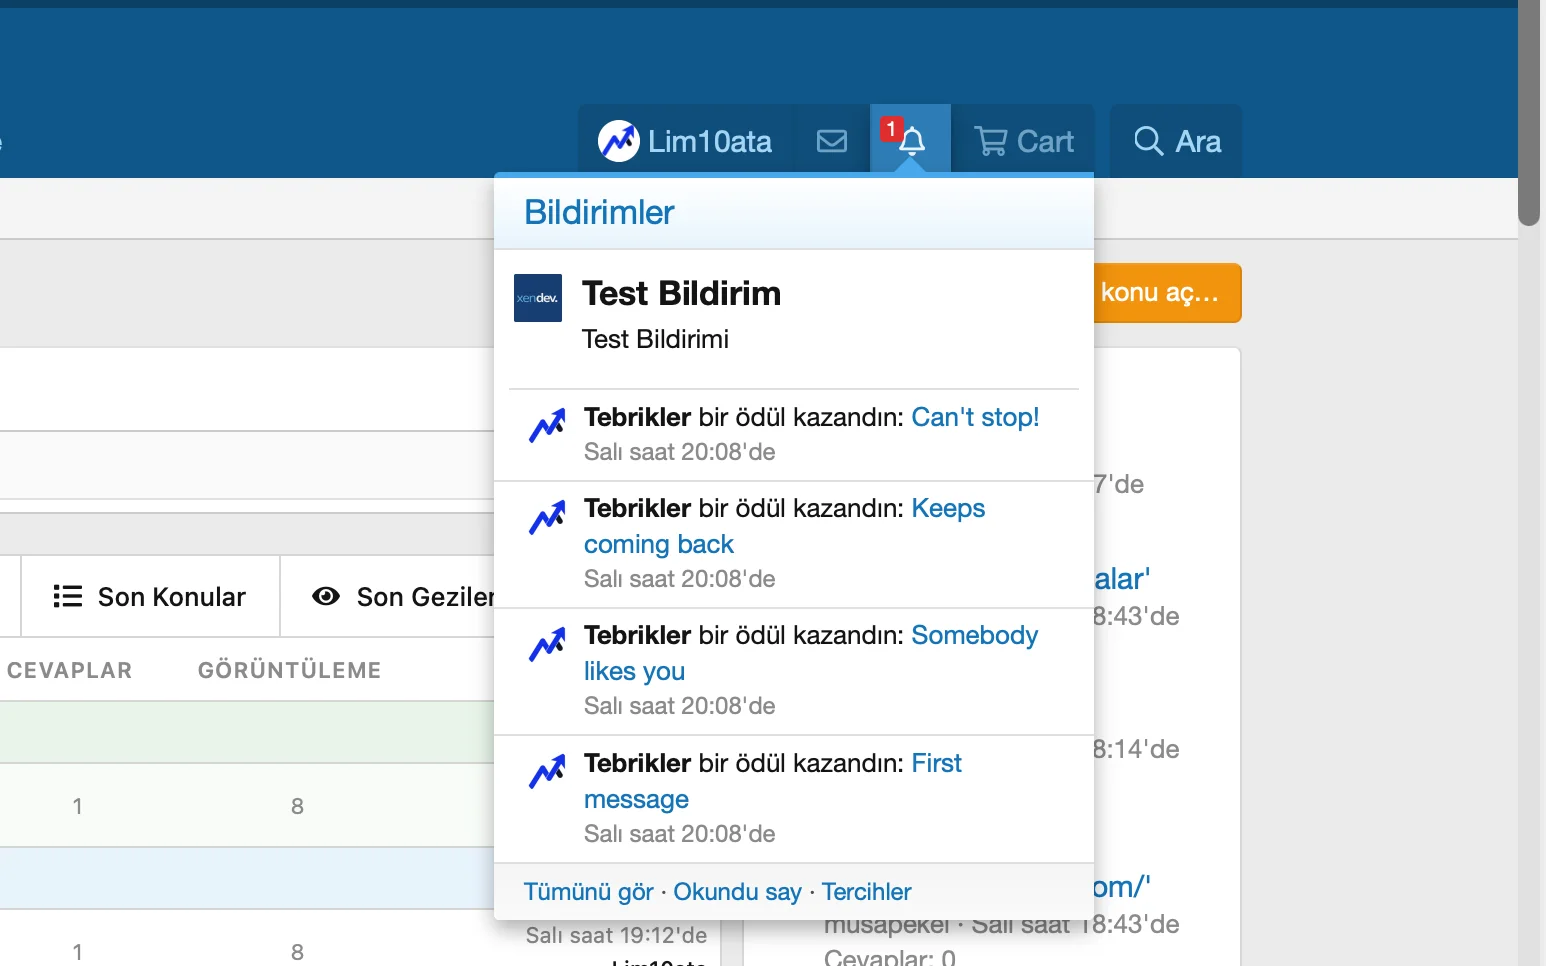This screenshot has height=966, width=1546.
Task: Click the xendev avatar in Test Bildirim
Action: tap(538, 298)
